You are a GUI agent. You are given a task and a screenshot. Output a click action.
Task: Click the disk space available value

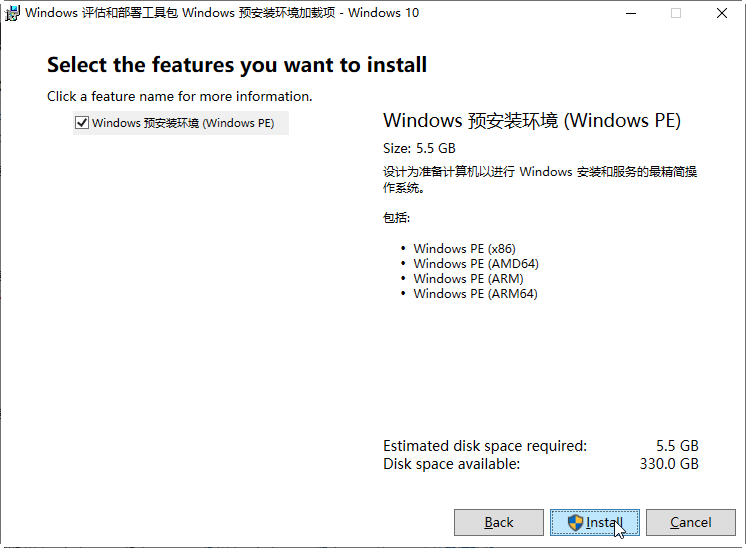669,464
